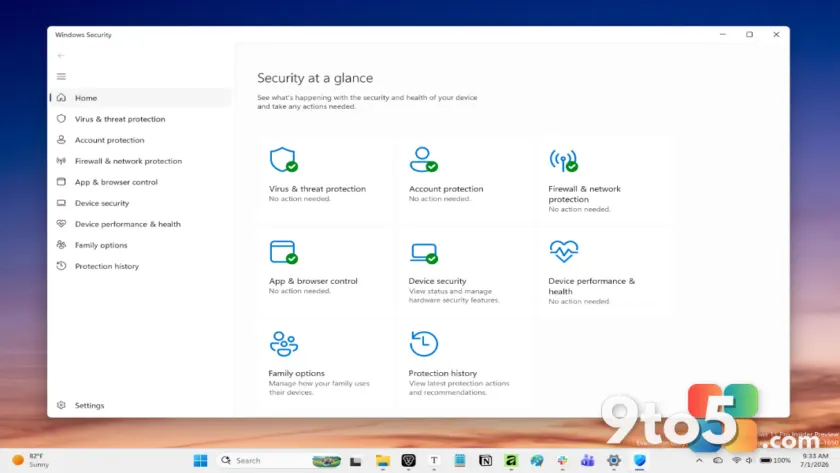The width and height of the screenshot is (840, 473).
Task: Open File Explorer from the taskbar
Action: point(382,460)
